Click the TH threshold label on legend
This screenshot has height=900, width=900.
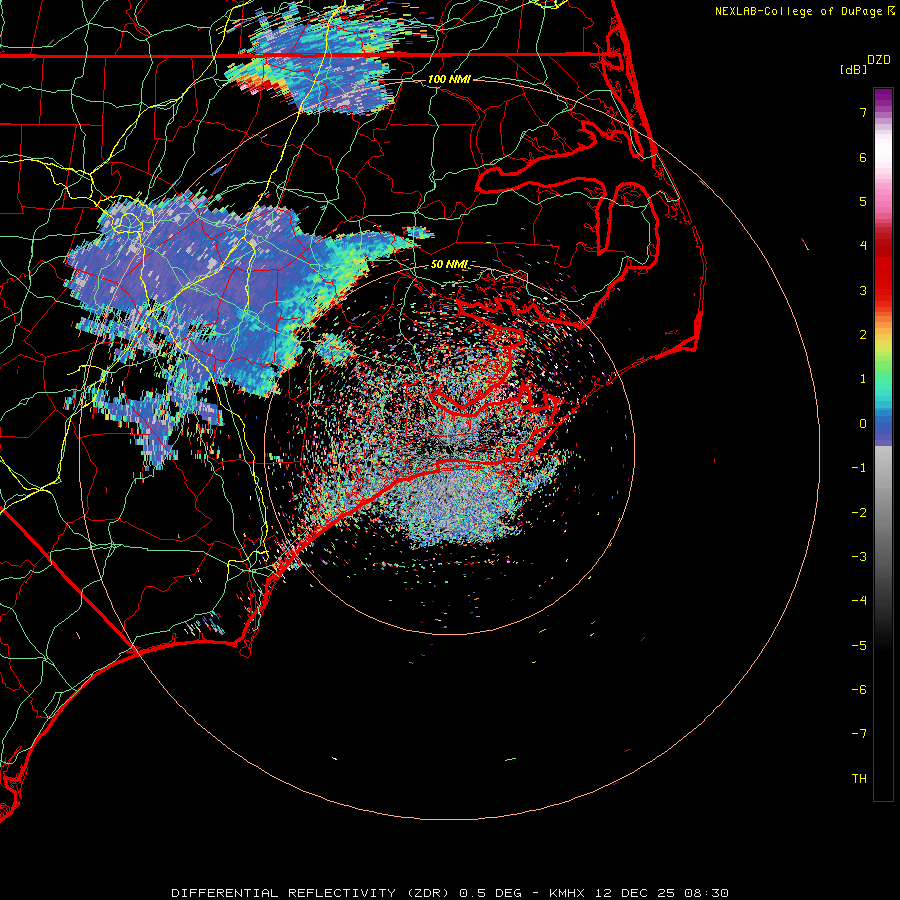pos(859,779)
